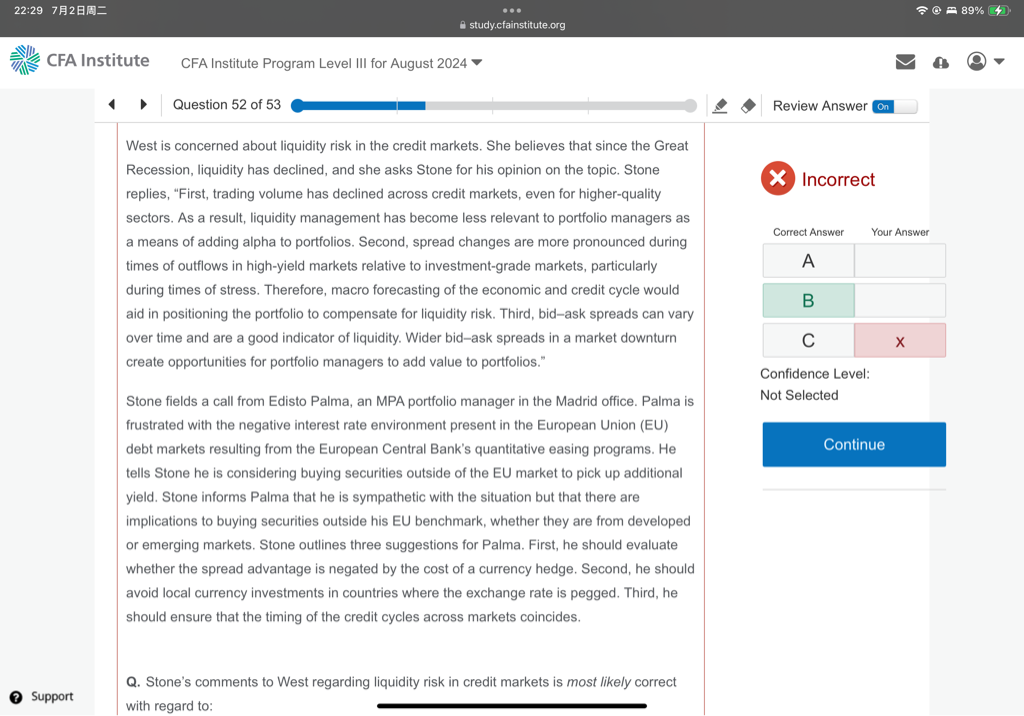Select correct answer box C
The image size is (1024, 716).
[x=808, y=340]
